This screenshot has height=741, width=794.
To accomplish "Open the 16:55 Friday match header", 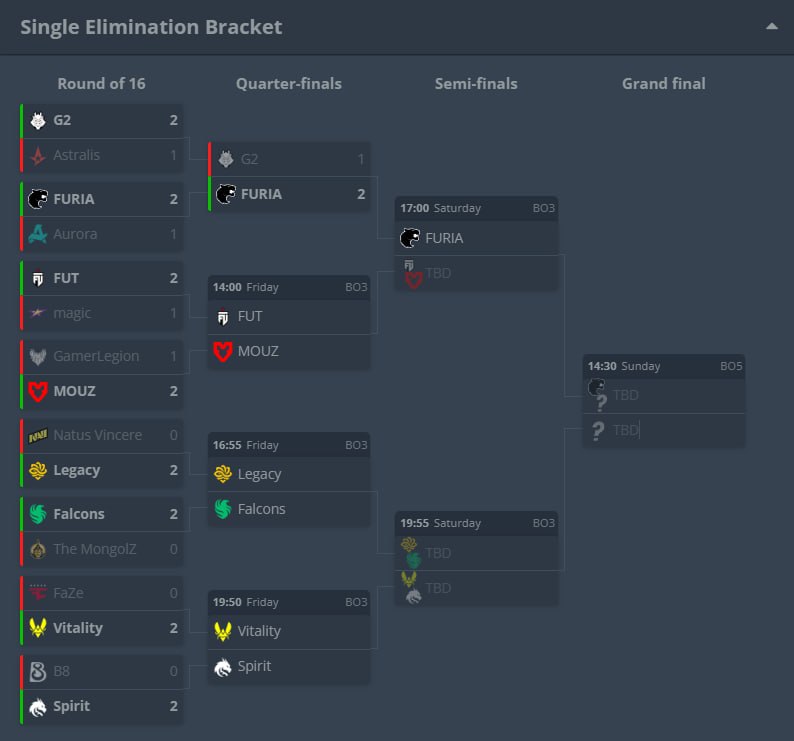I will pyautogui.click(x=289, y=445).
